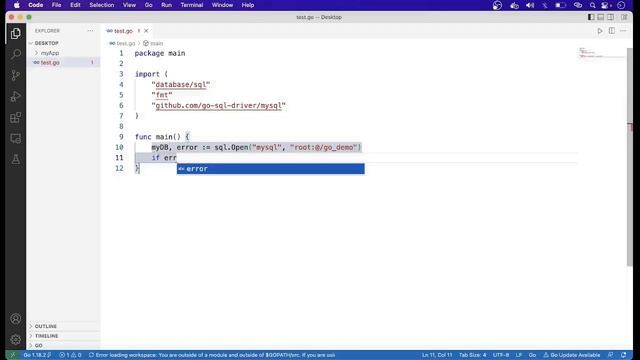The height and width of the screenshot is (360, 640).
Task: Toggle panel layout icon in title bar
Action: tap(600, 17)
